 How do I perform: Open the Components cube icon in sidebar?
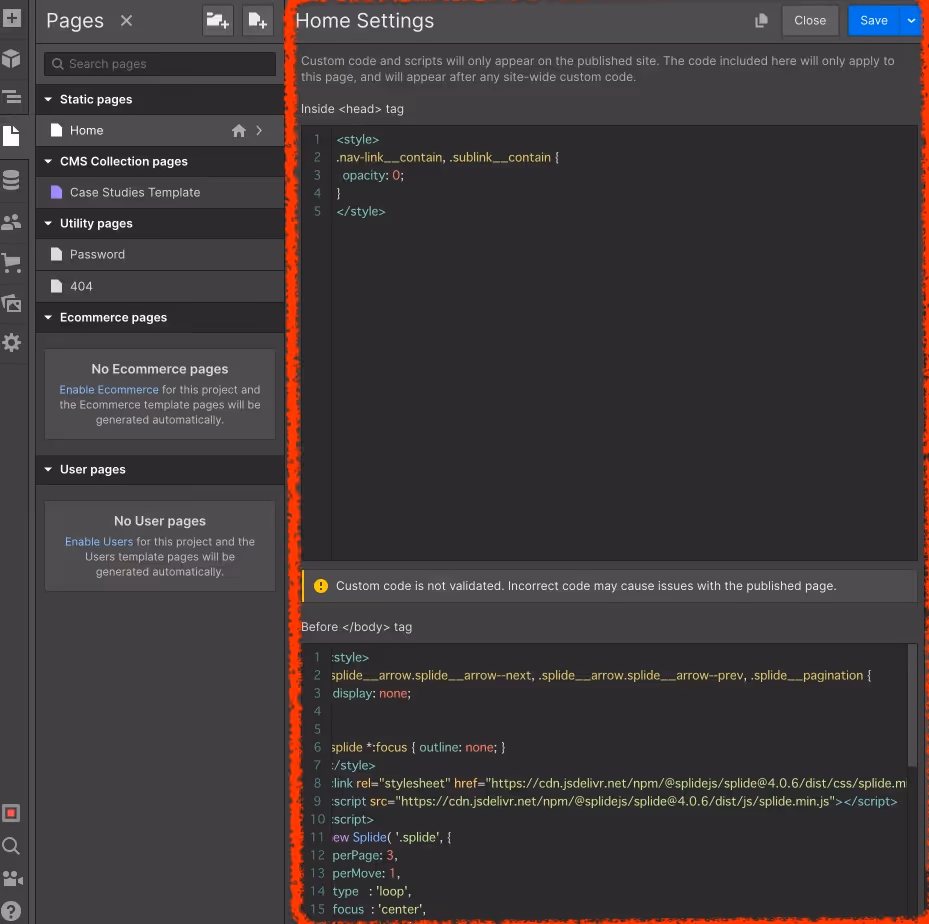pos(11,58)
